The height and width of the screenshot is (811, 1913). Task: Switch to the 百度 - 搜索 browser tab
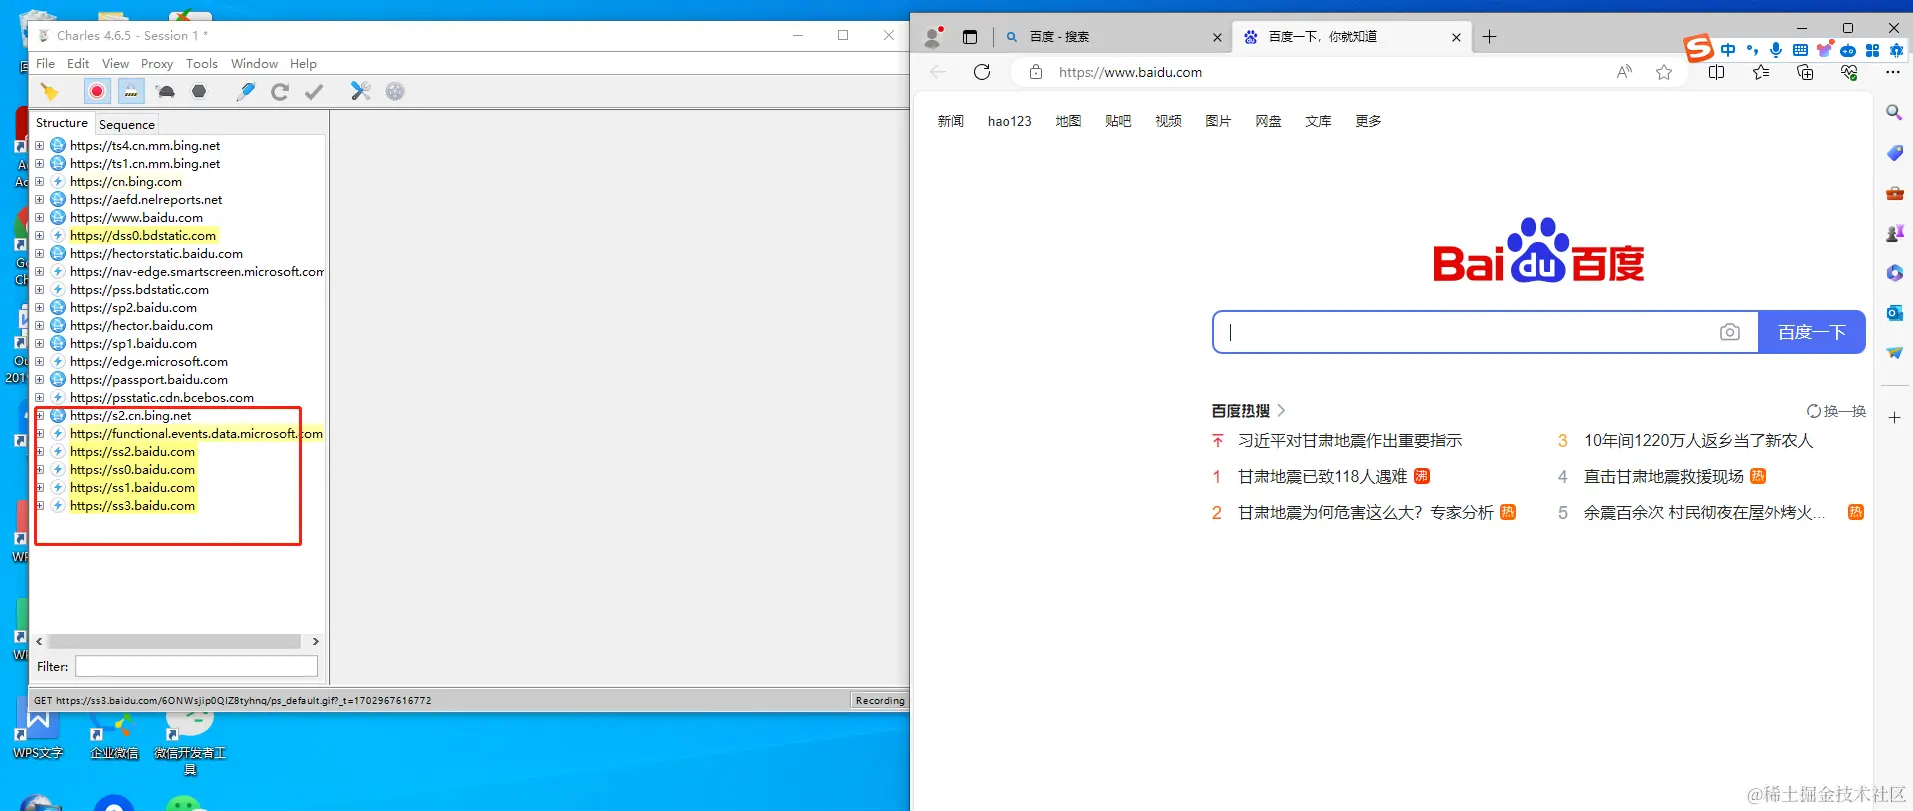coord(1113,37)
